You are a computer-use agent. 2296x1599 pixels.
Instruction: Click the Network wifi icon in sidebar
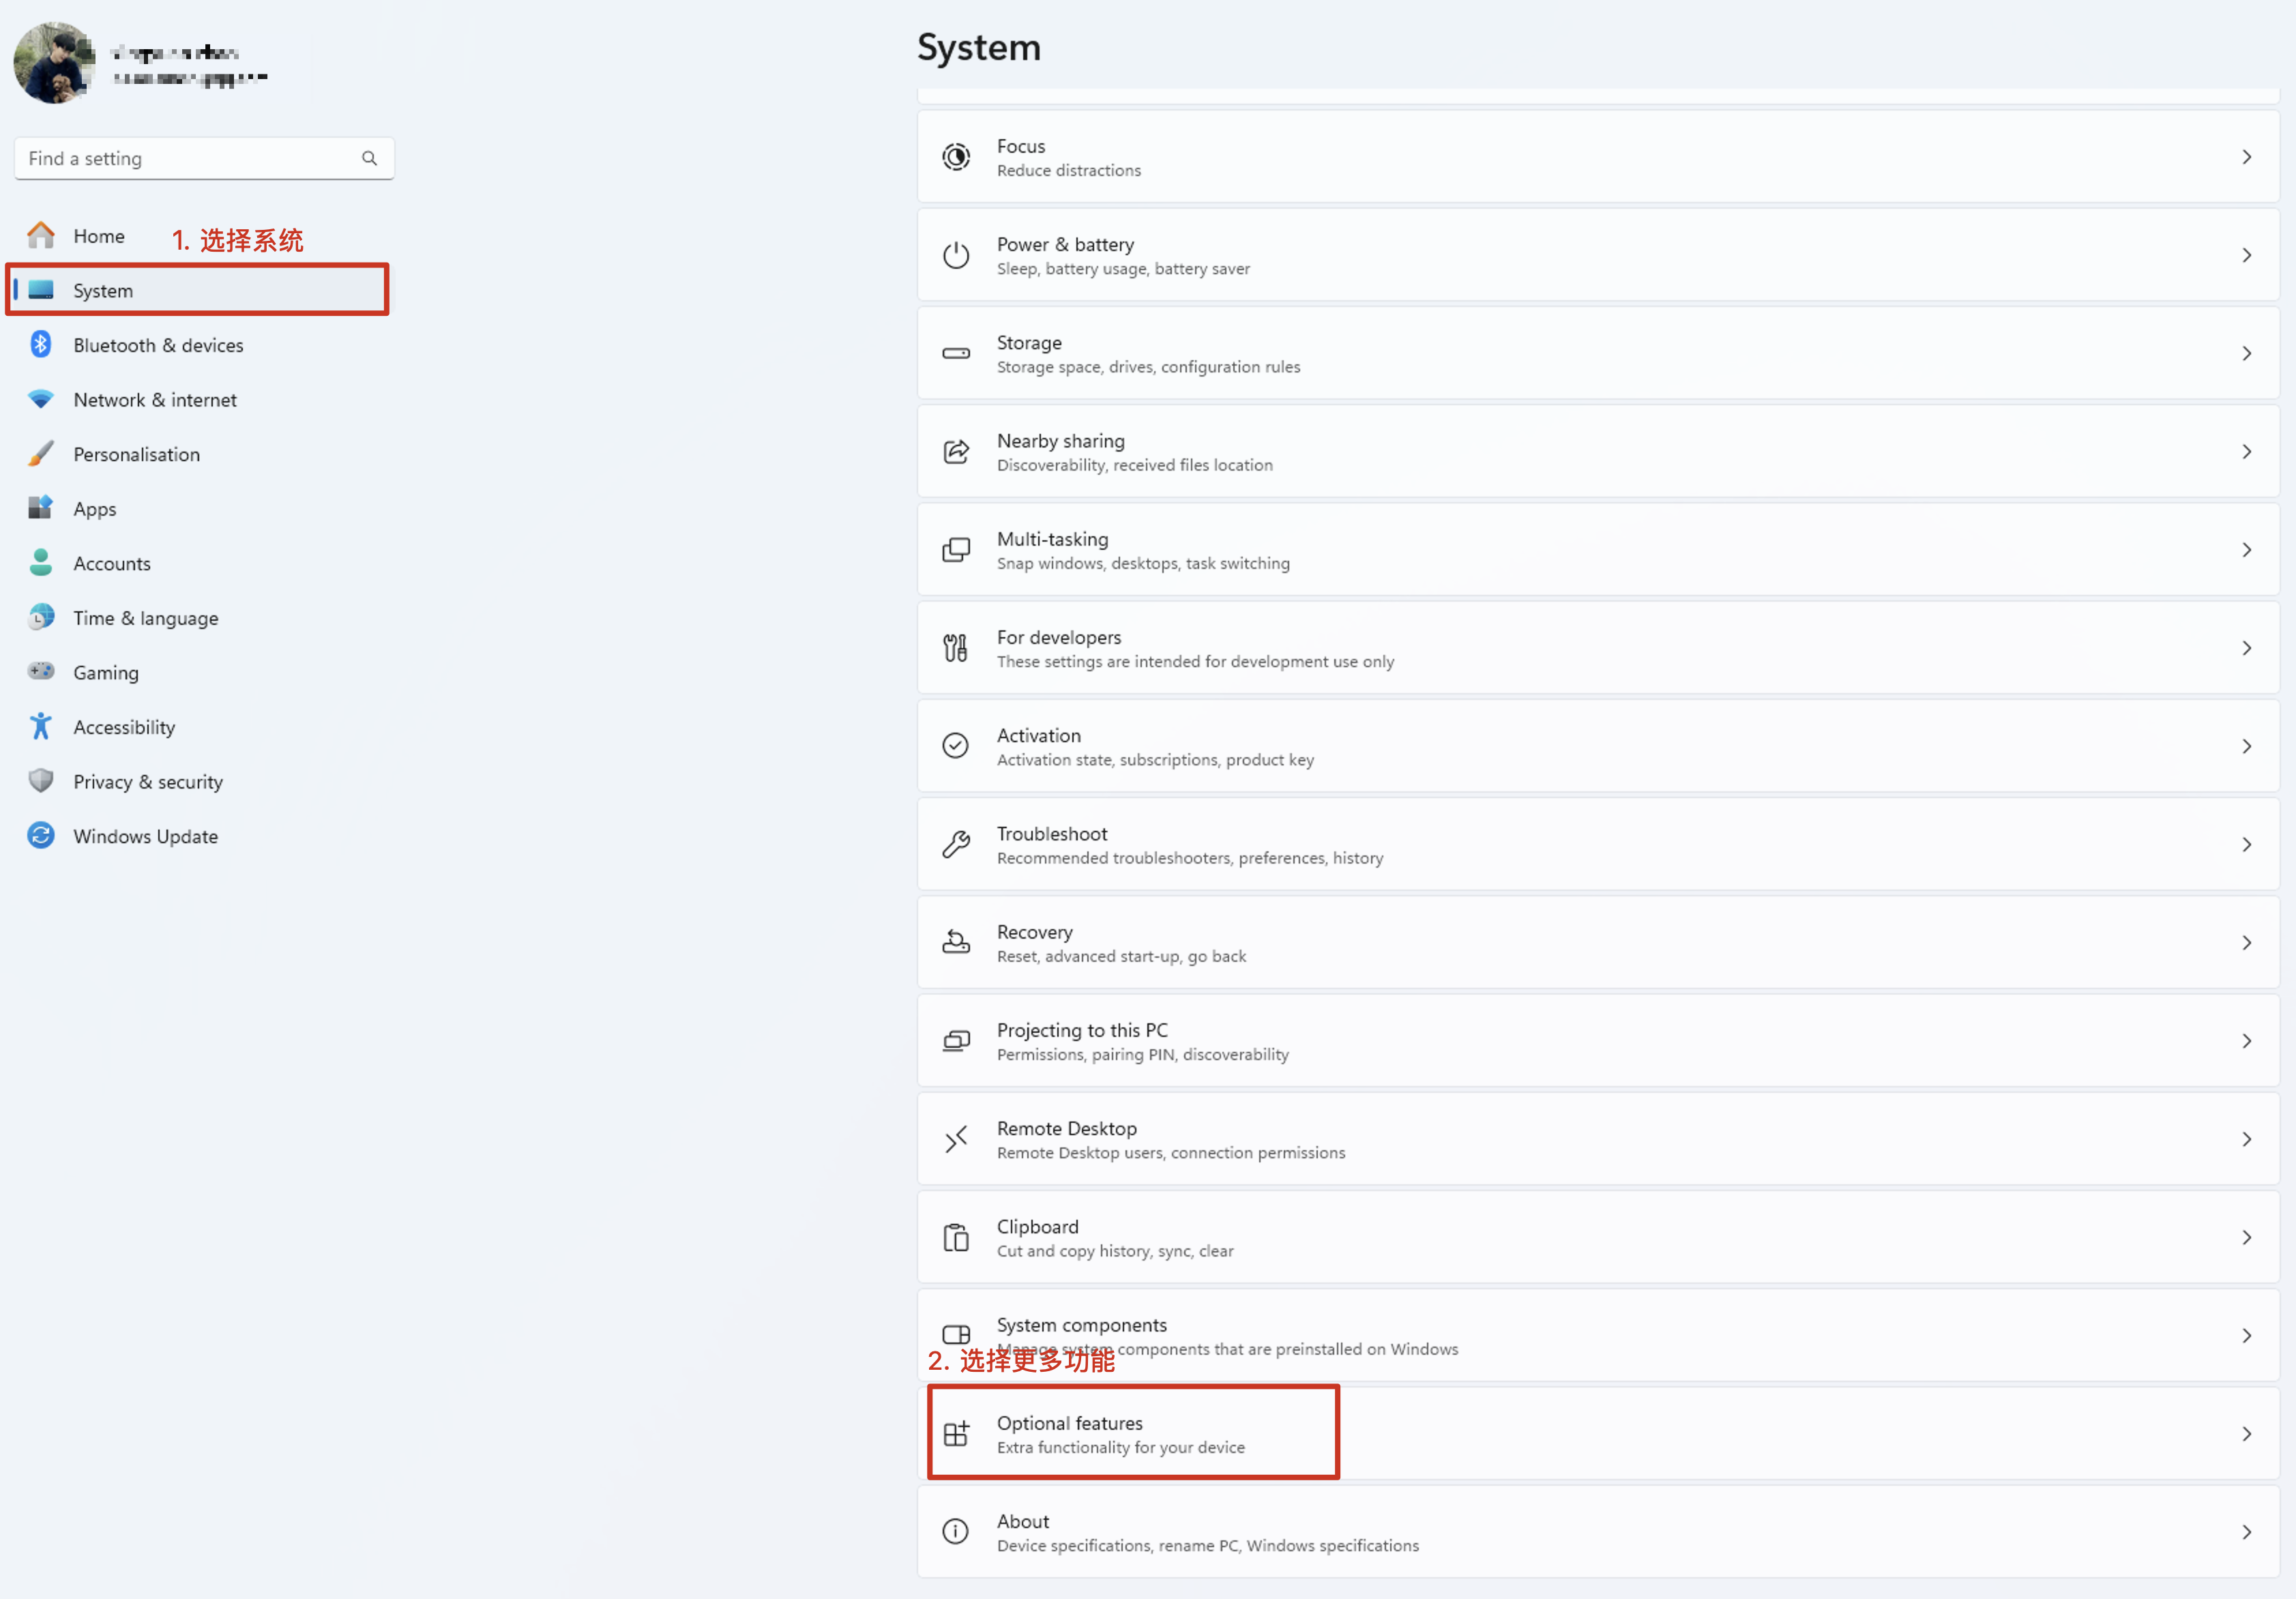click(x=40, y=399)
